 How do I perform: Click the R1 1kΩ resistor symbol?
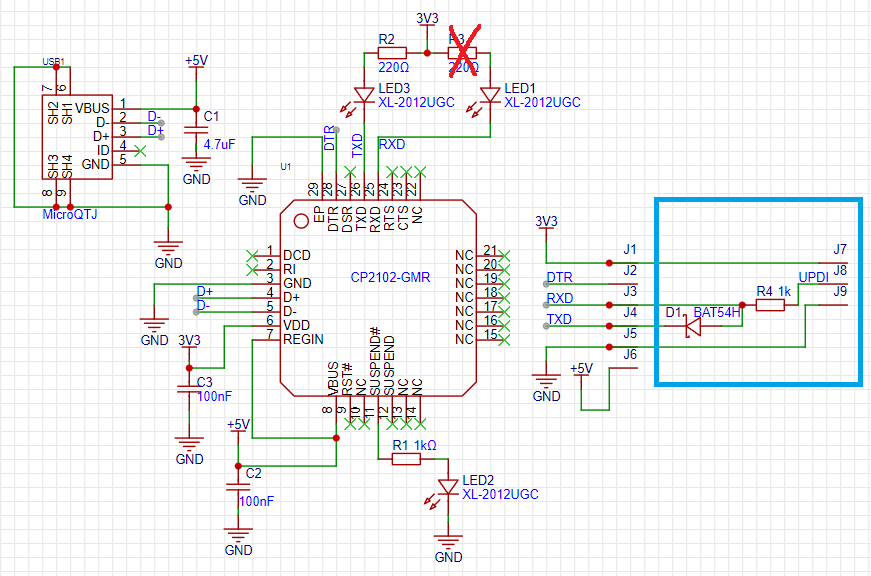[x=406, y=459]
